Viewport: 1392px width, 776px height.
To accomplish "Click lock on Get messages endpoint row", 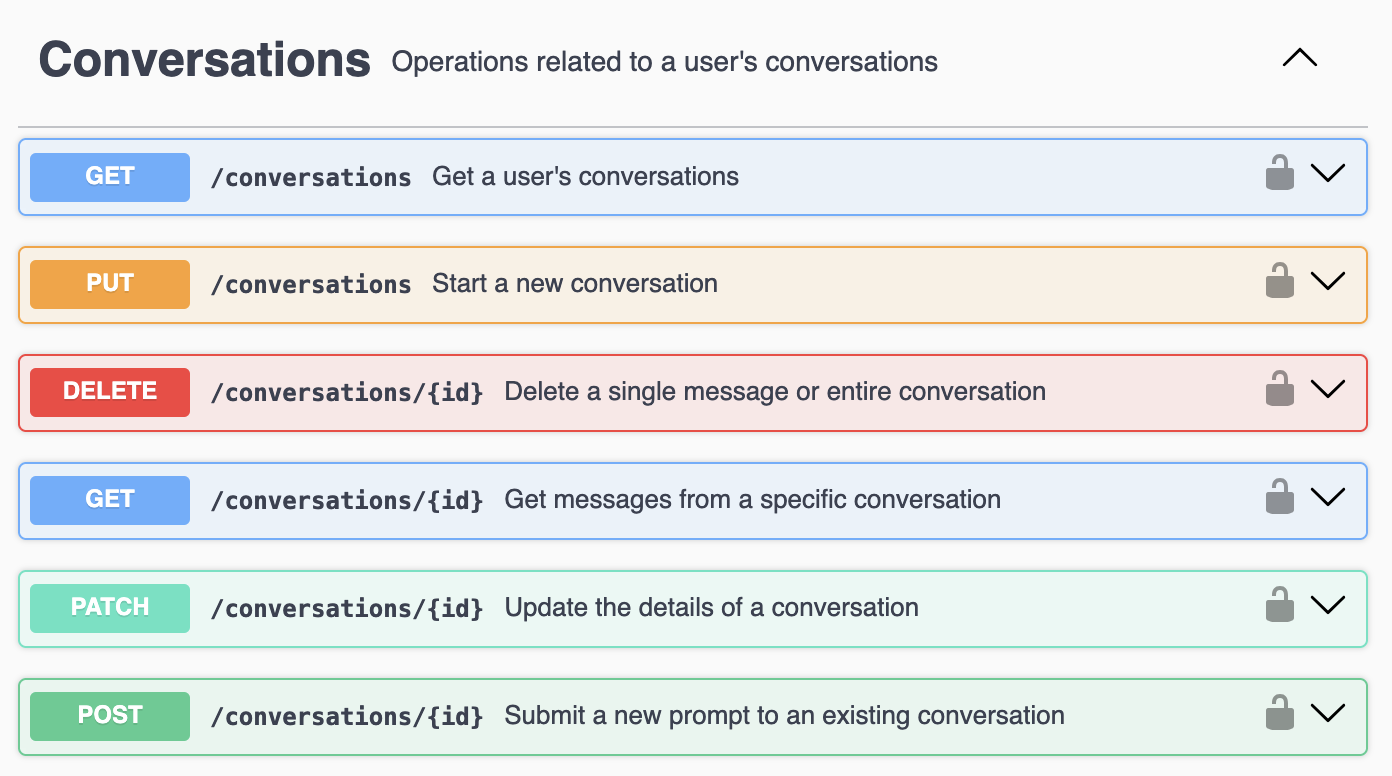I will tap(1280, 498).
